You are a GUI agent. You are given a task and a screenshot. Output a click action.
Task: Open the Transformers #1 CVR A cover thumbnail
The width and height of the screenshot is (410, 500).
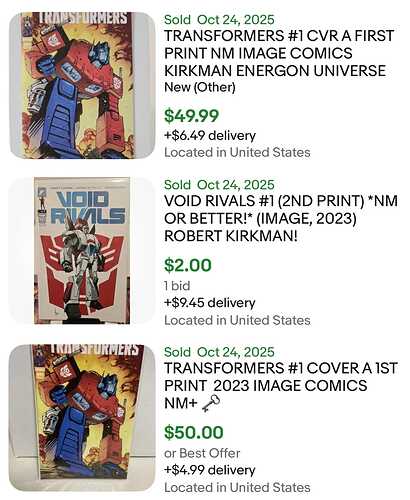(x=82, y=85)
